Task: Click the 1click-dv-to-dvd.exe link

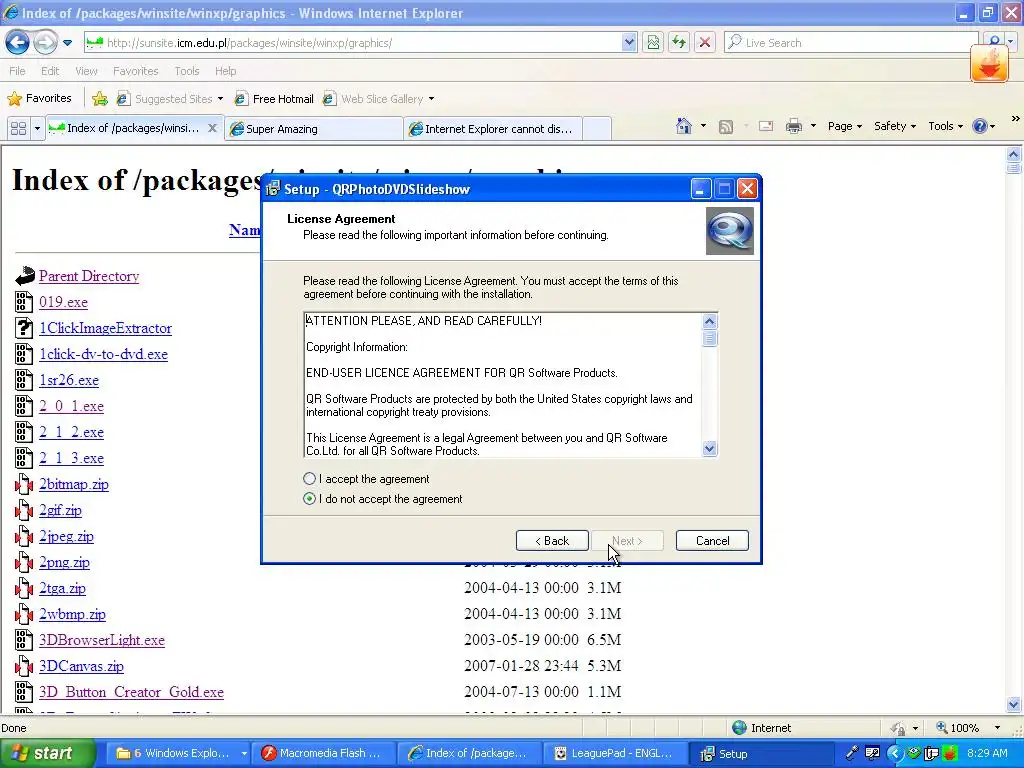Action: (x=103, y=355)
